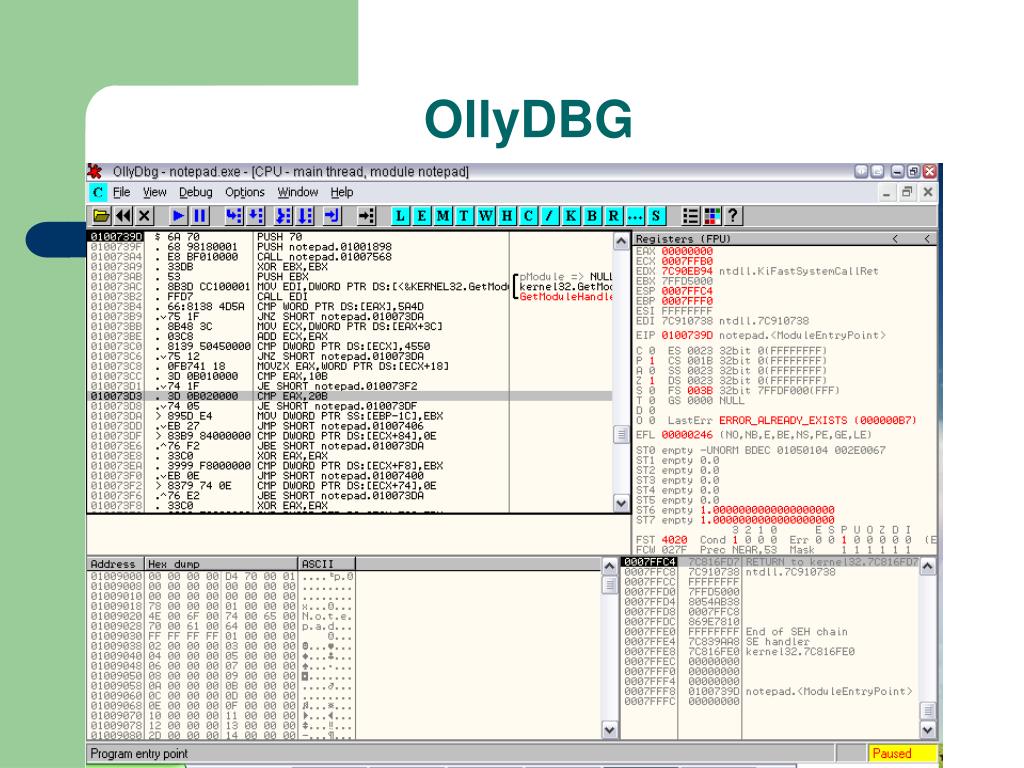Screen dimensions: 1024x768
Task: Click stack pane scroll down arrow
Action: coord(927,729)
